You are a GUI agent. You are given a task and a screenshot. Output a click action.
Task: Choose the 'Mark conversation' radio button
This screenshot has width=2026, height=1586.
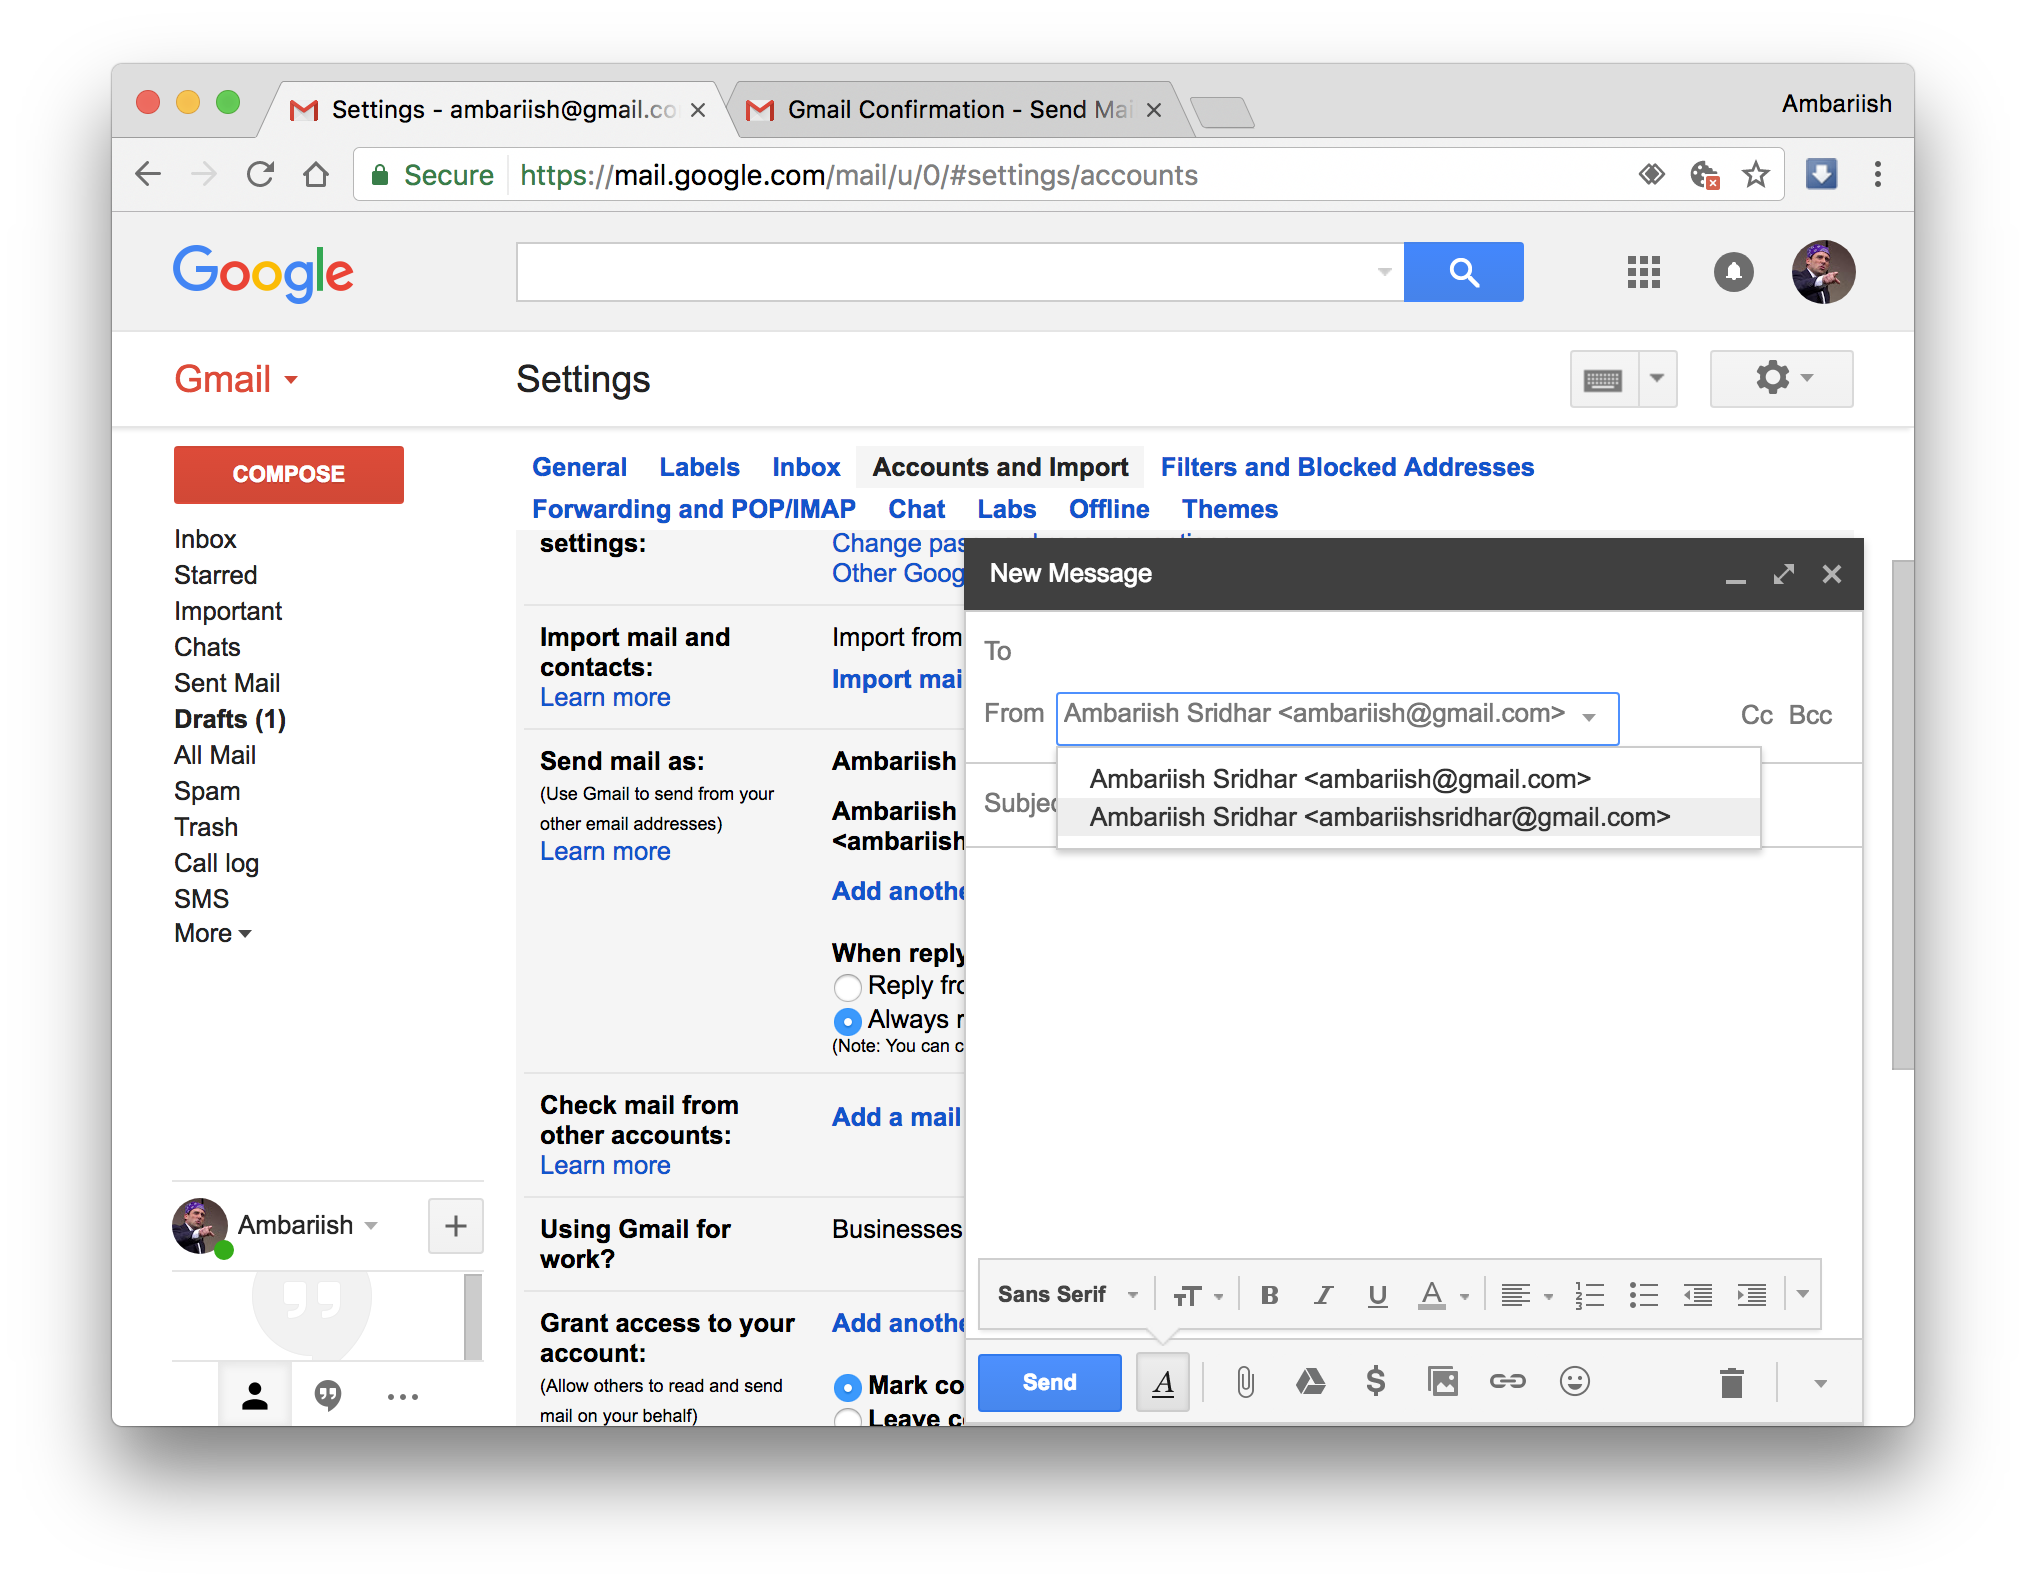click(x=847, y=1387)
